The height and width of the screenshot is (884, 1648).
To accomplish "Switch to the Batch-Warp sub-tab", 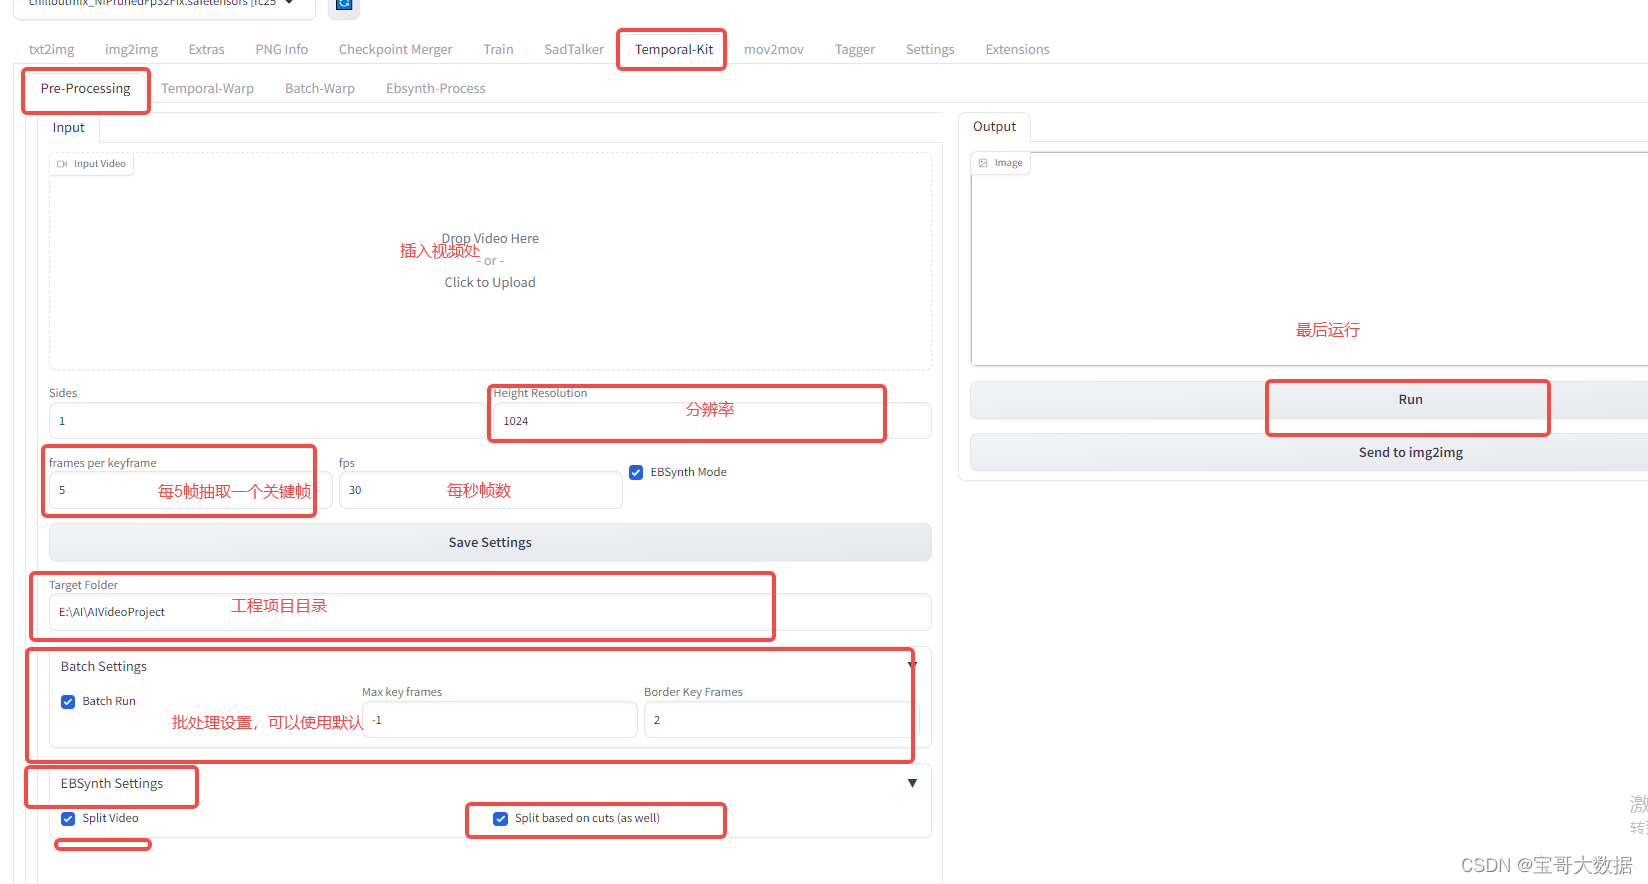I will tap(320, 88).
